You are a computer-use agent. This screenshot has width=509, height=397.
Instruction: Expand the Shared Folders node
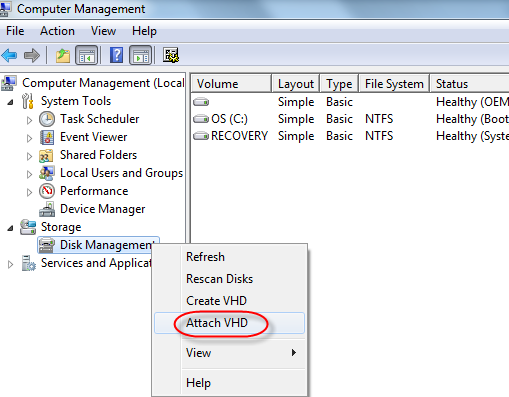point(29,156)
